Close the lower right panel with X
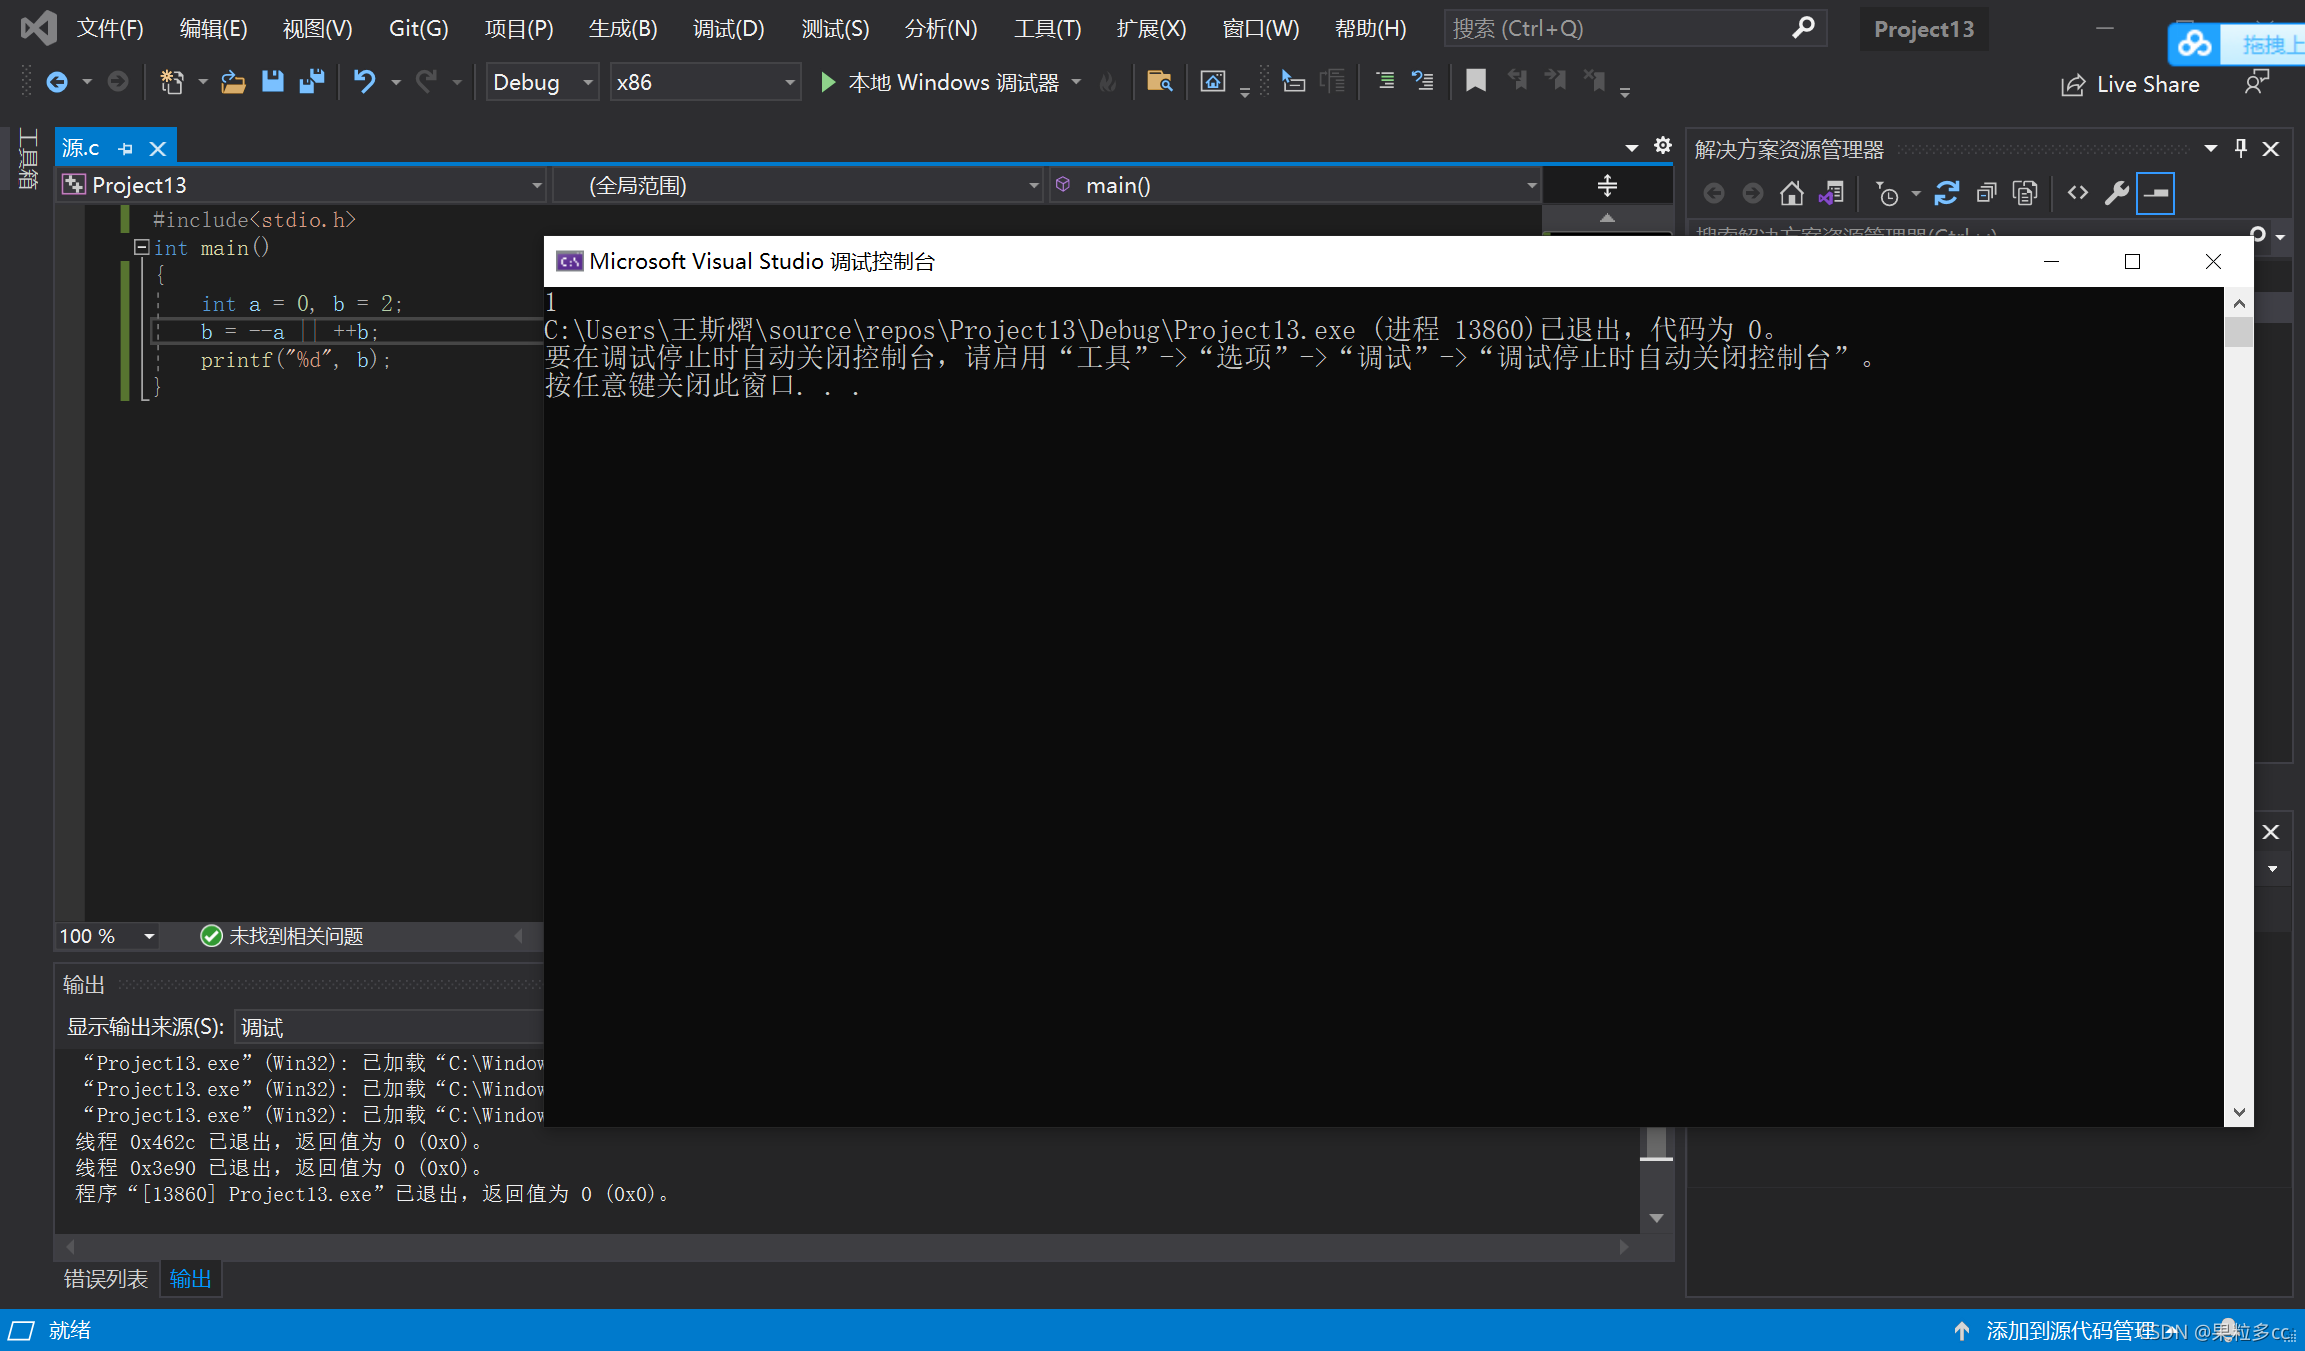This screenshot has width=2305, height=1351. click(x=2270, y=832)
